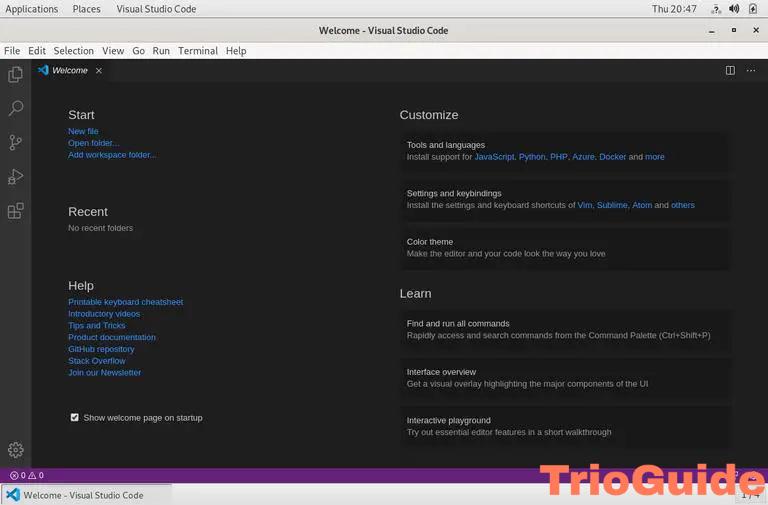Screen dimensions: 768x505
Task: Open the Extensions view
Action: pyautogui.click(x=15, y=211)
